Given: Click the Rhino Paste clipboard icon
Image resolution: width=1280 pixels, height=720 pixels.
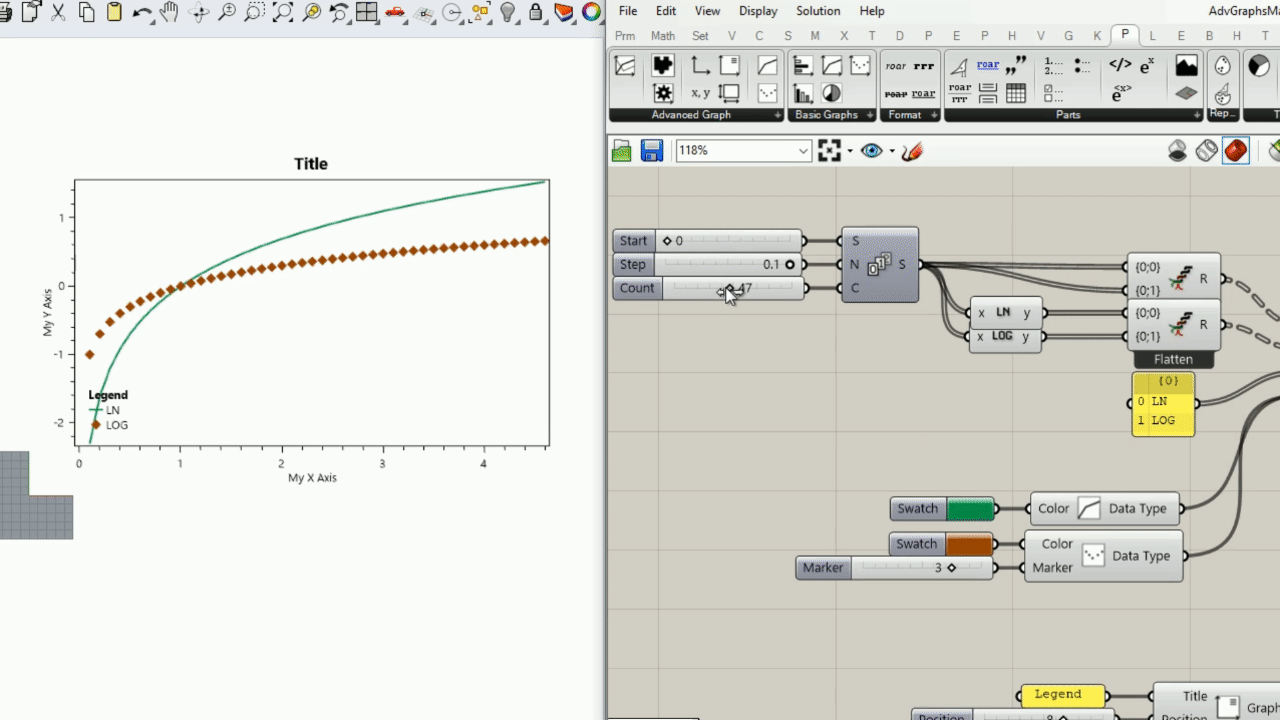Looking at the screenshot, I should (114, 12).
